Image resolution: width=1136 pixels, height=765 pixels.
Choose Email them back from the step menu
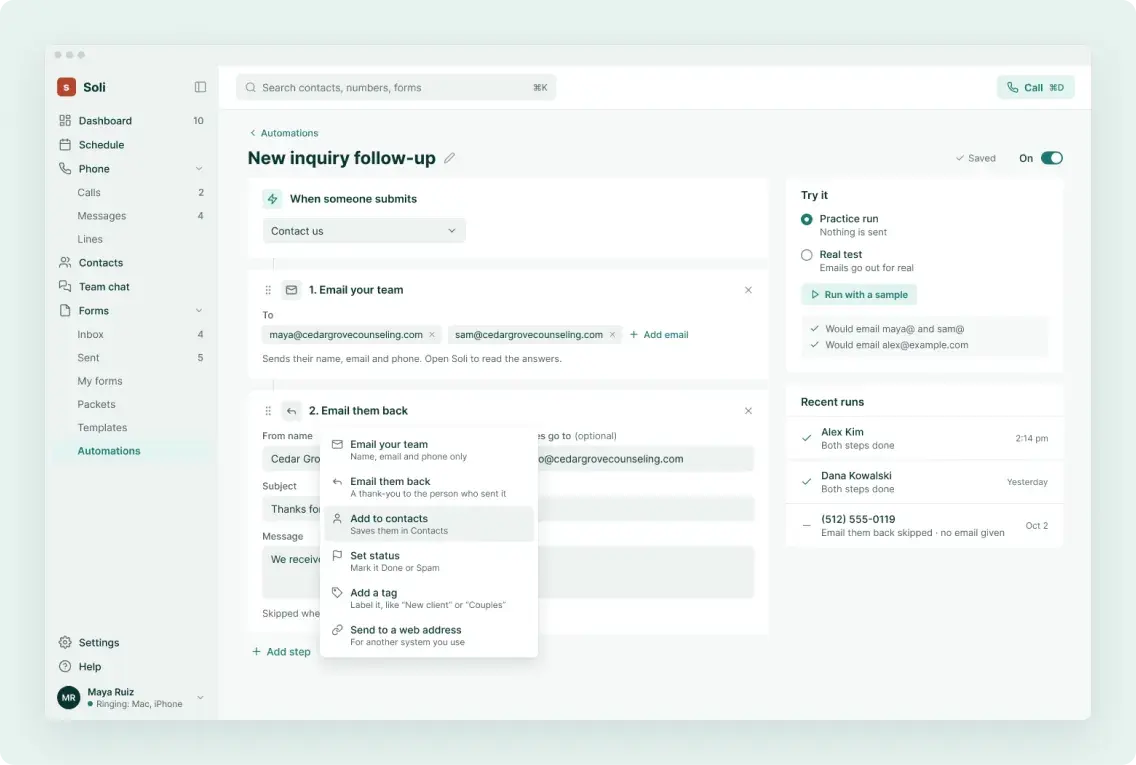(x=429, y=487)
